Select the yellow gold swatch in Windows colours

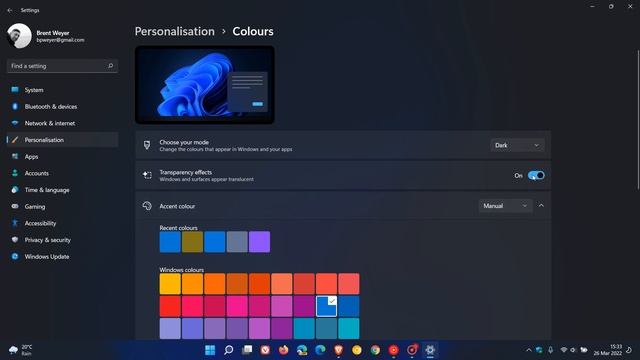point(170,284)
